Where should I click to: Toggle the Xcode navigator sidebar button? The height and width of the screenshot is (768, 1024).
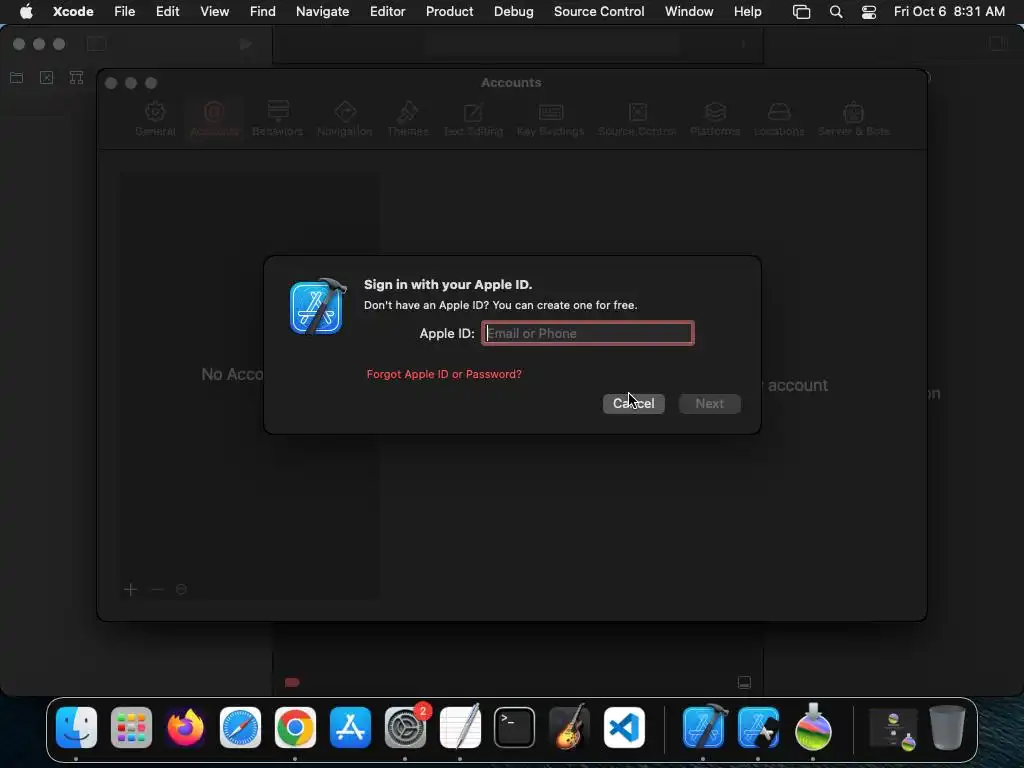click(x=97, y=44)
